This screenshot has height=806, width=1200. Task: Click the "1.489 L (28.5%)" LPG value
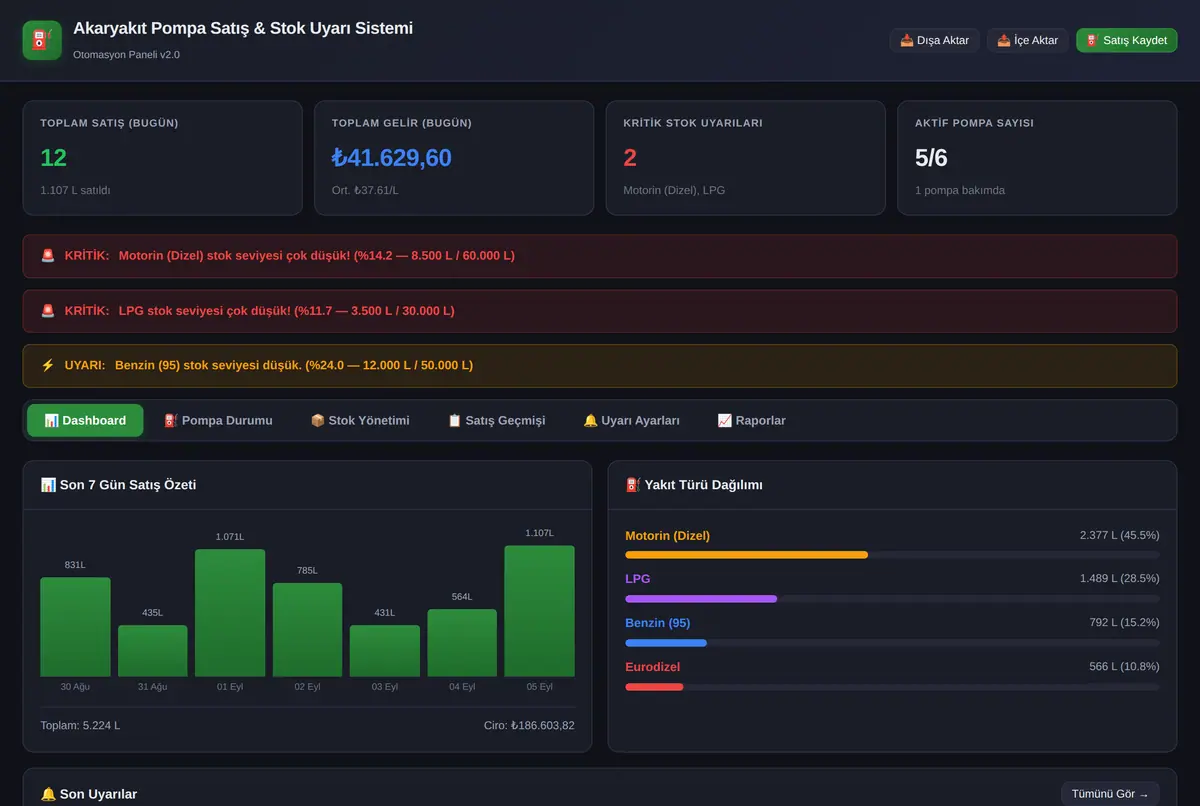point(1120,578)
